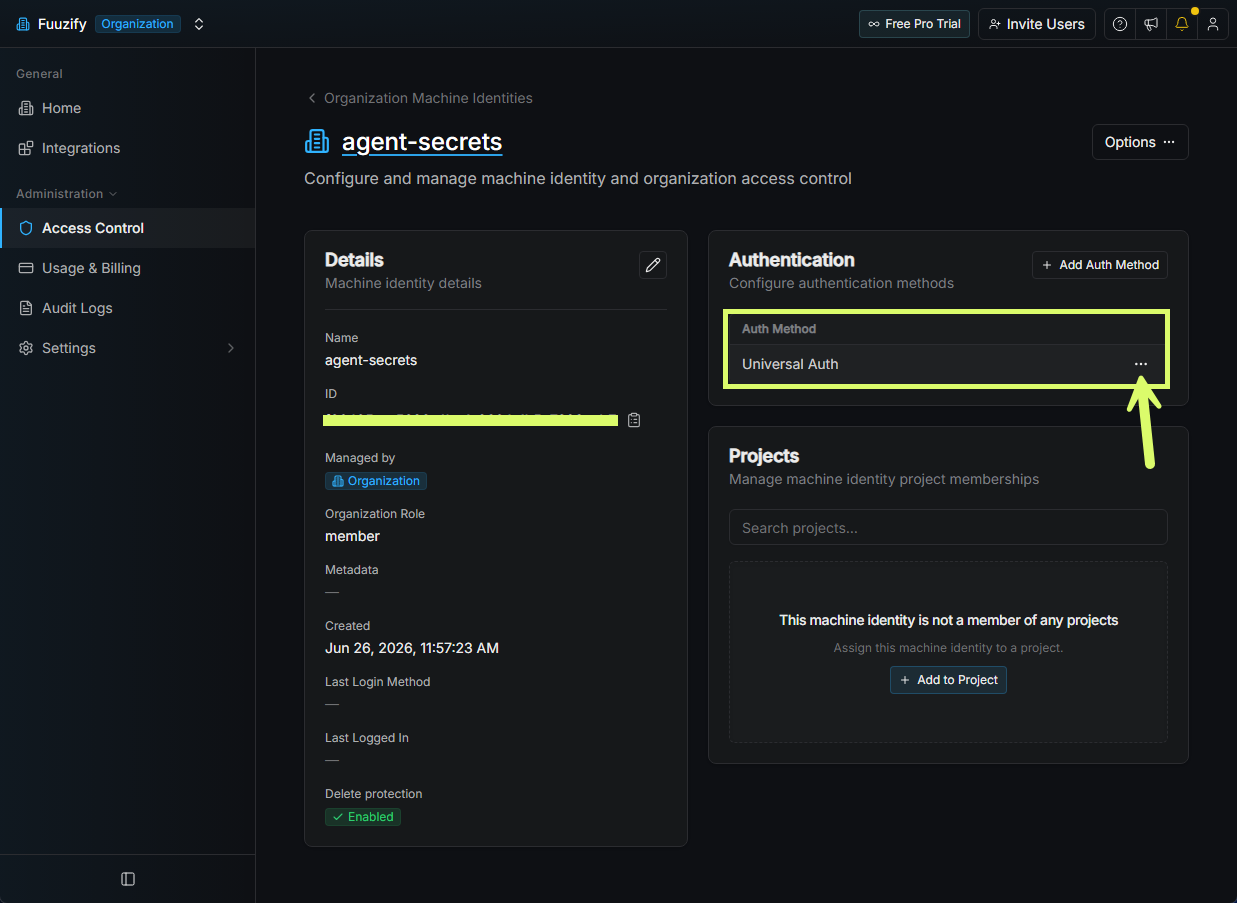Viewport: 1237px width, 903px height.
Task: Click the agent-secrets page title
Action: [x=422, y=142]
